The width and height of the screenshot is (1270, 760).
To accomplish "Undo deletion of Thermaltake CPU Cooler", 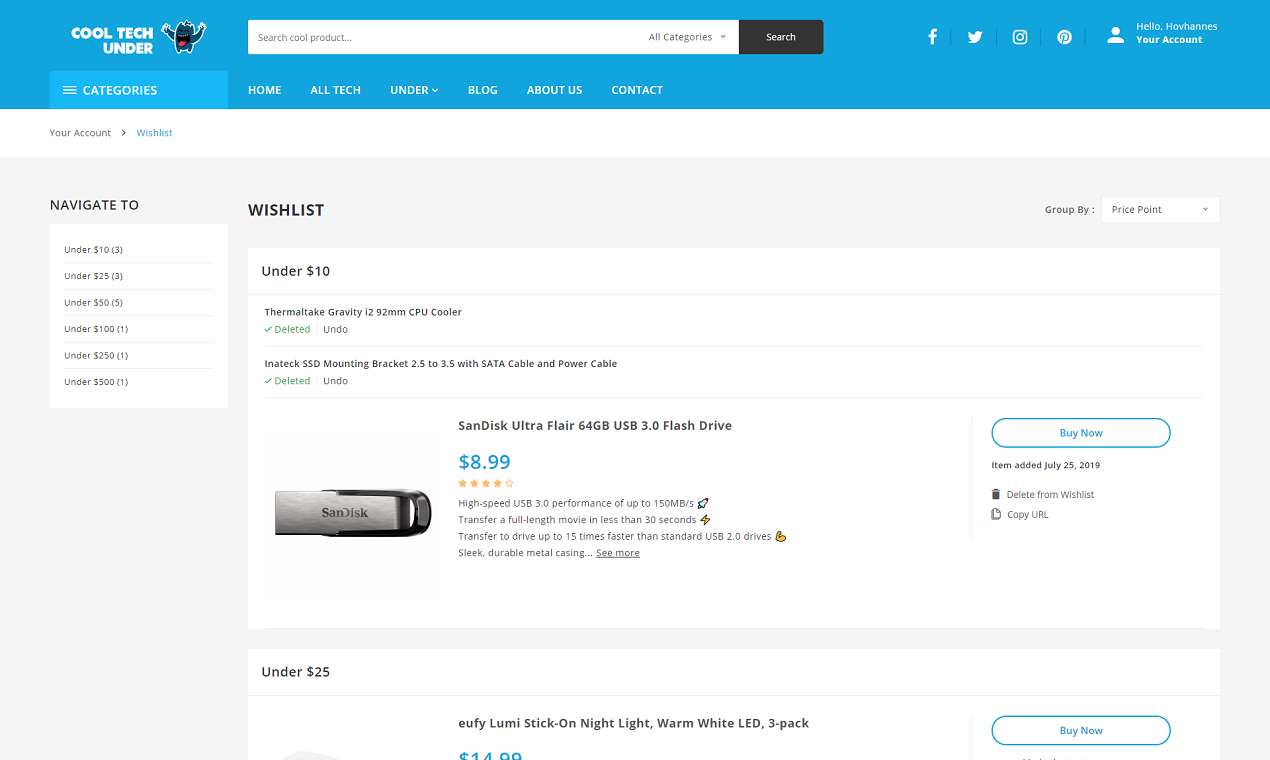I will 335,328.
